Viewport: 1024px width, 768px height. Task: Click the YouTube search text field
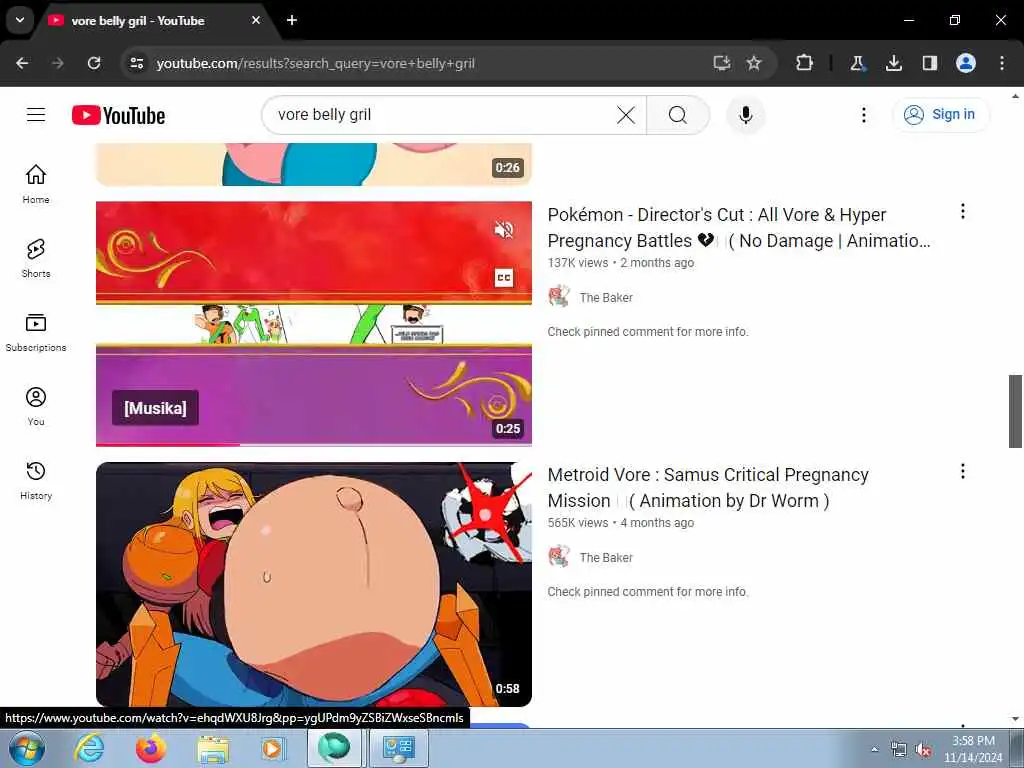(x=444, y=115)
